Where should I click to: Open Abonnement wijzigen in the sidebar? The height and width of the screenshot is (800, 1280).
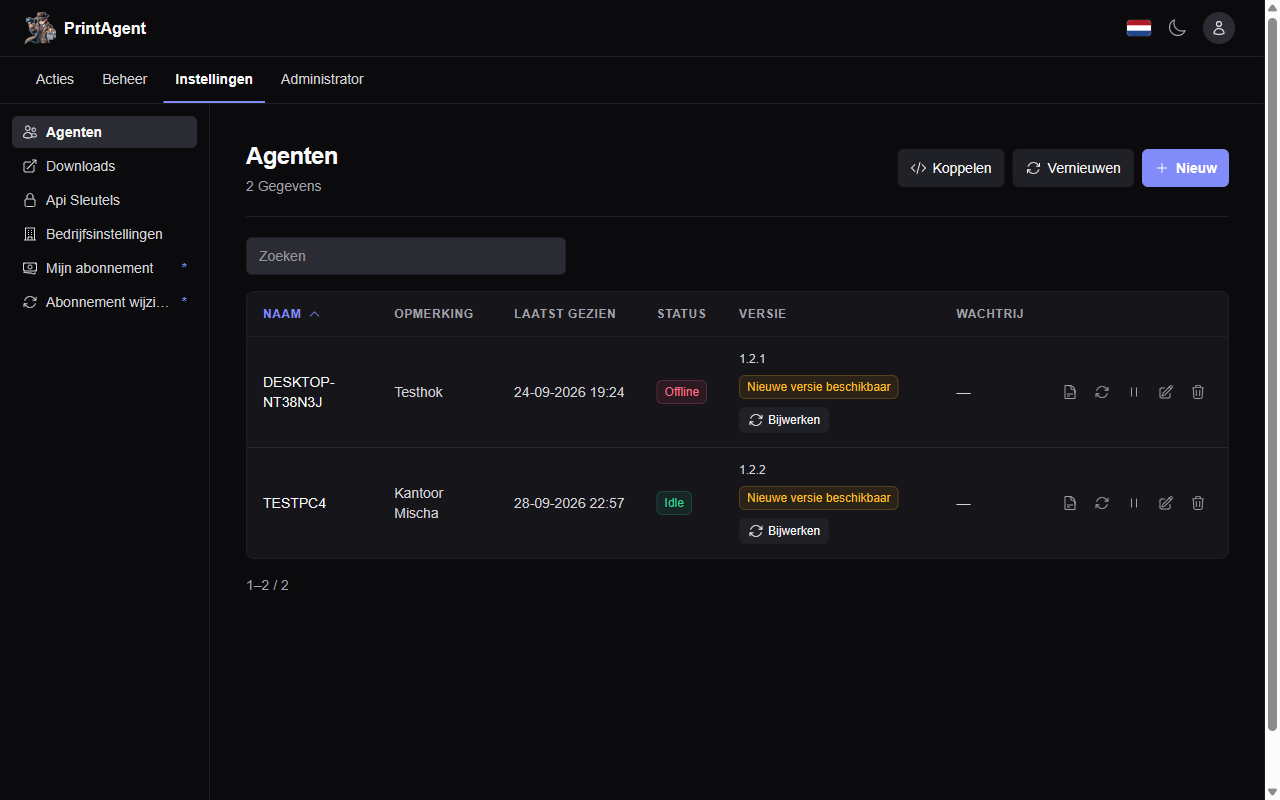click(x=104, y=302)
